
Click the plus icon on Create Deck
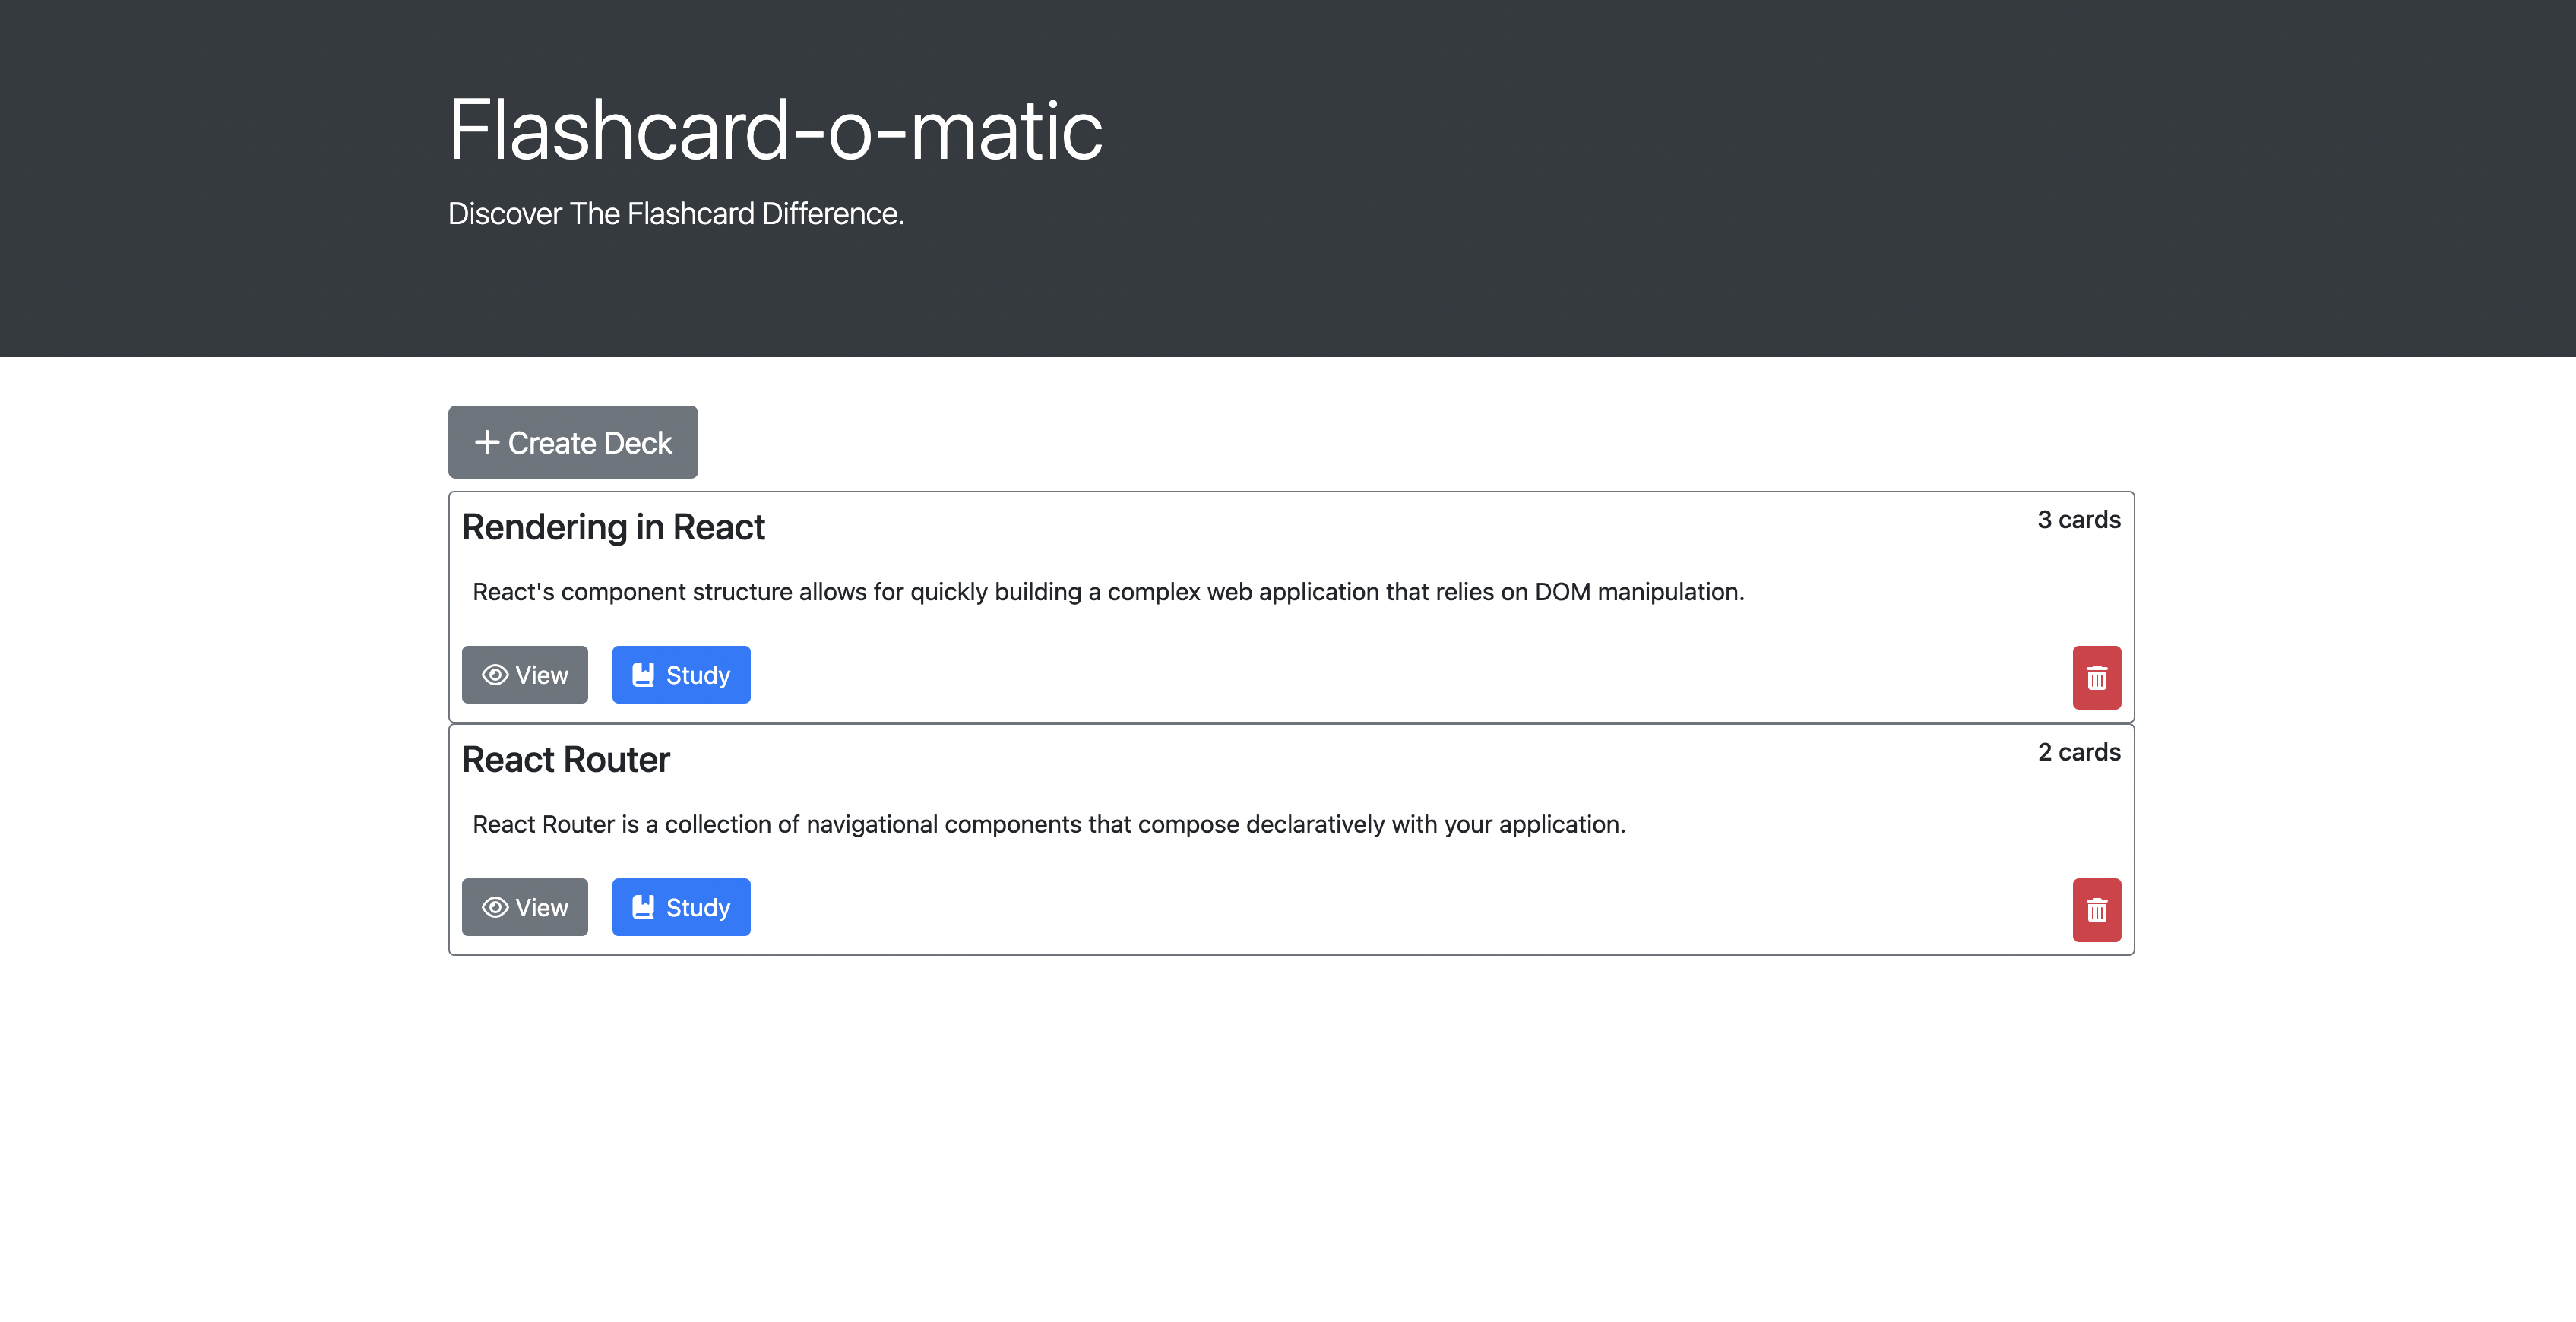486,442
